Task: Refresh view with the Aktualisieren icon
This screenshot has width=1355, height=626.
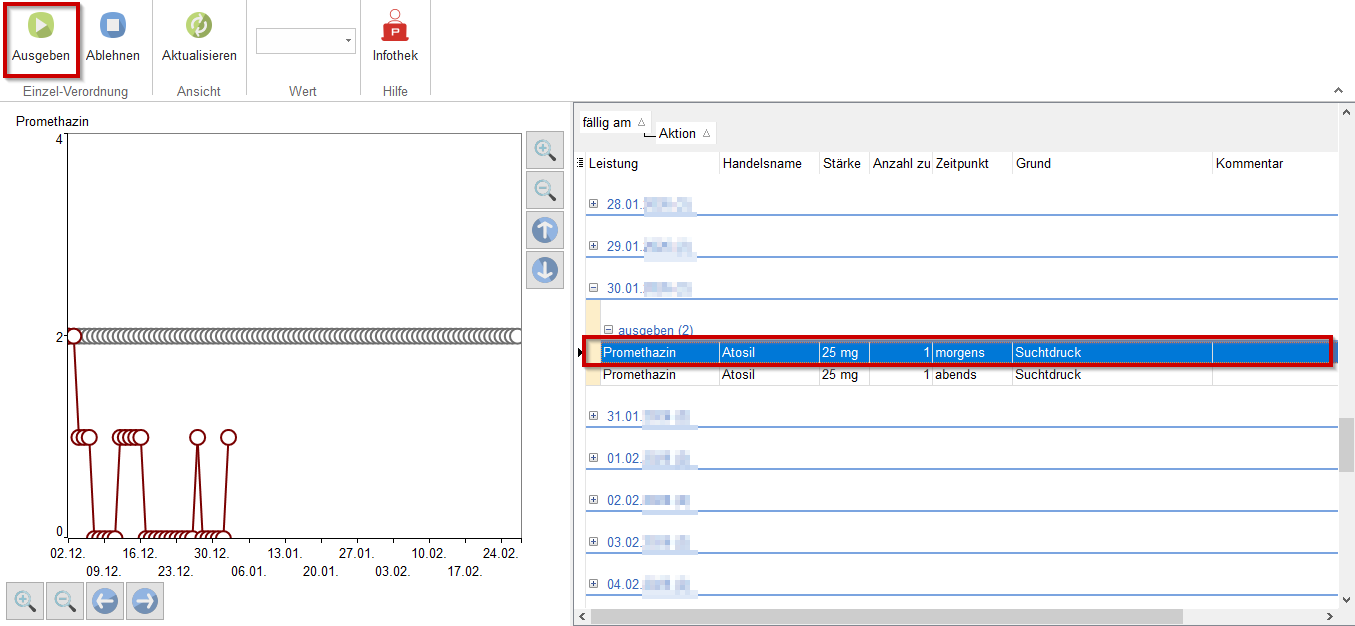Action: click(199, 26)
